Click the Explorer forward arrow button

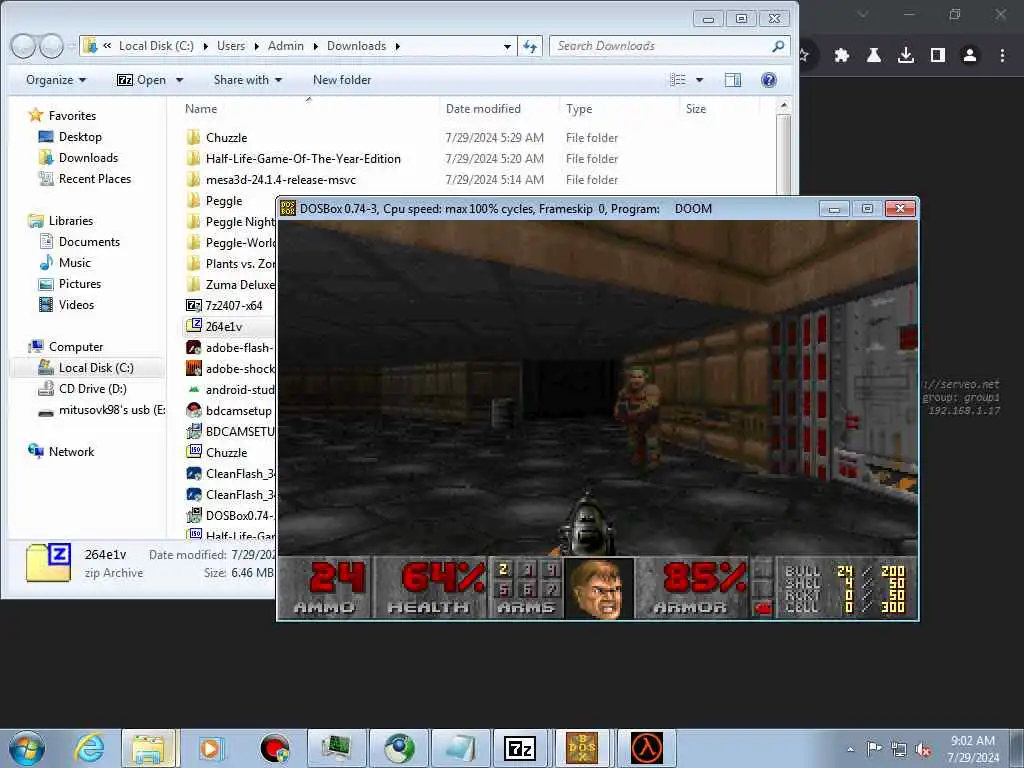coord(51,46)
